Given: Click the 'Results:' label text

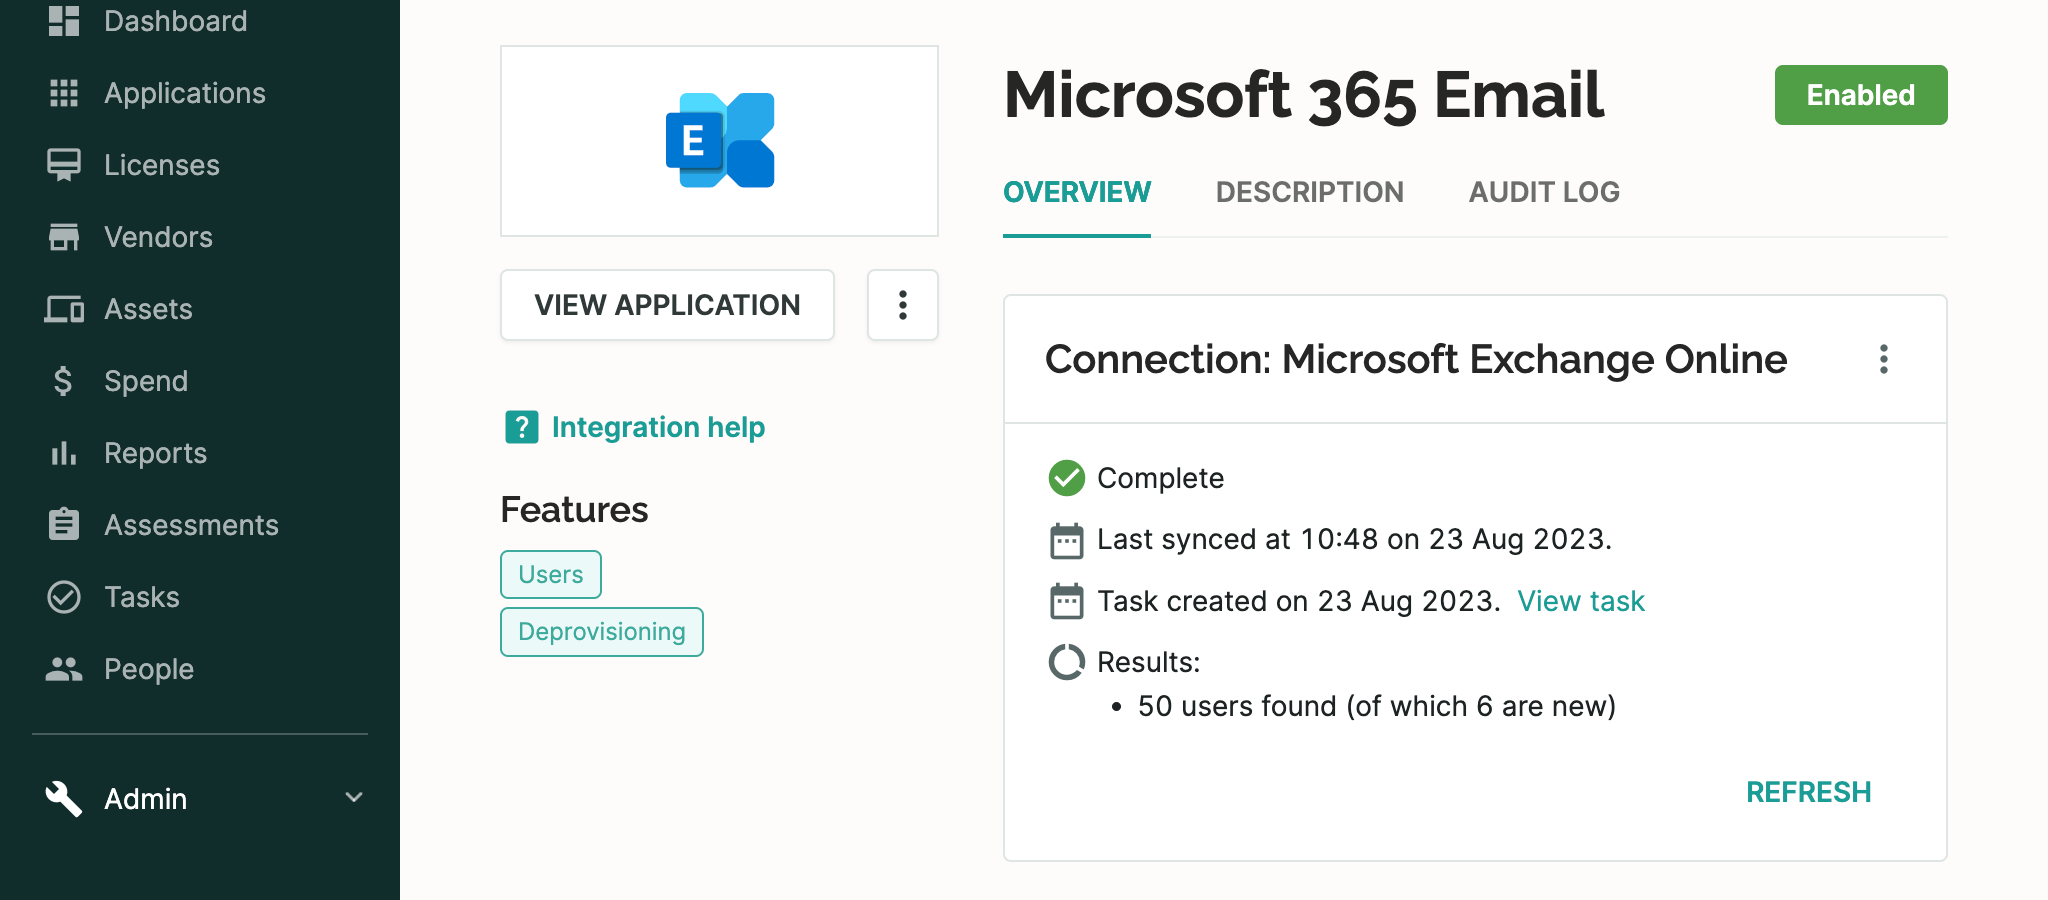Looking at the screenshot, I should pyautogui.click(x=1149, y=662).
